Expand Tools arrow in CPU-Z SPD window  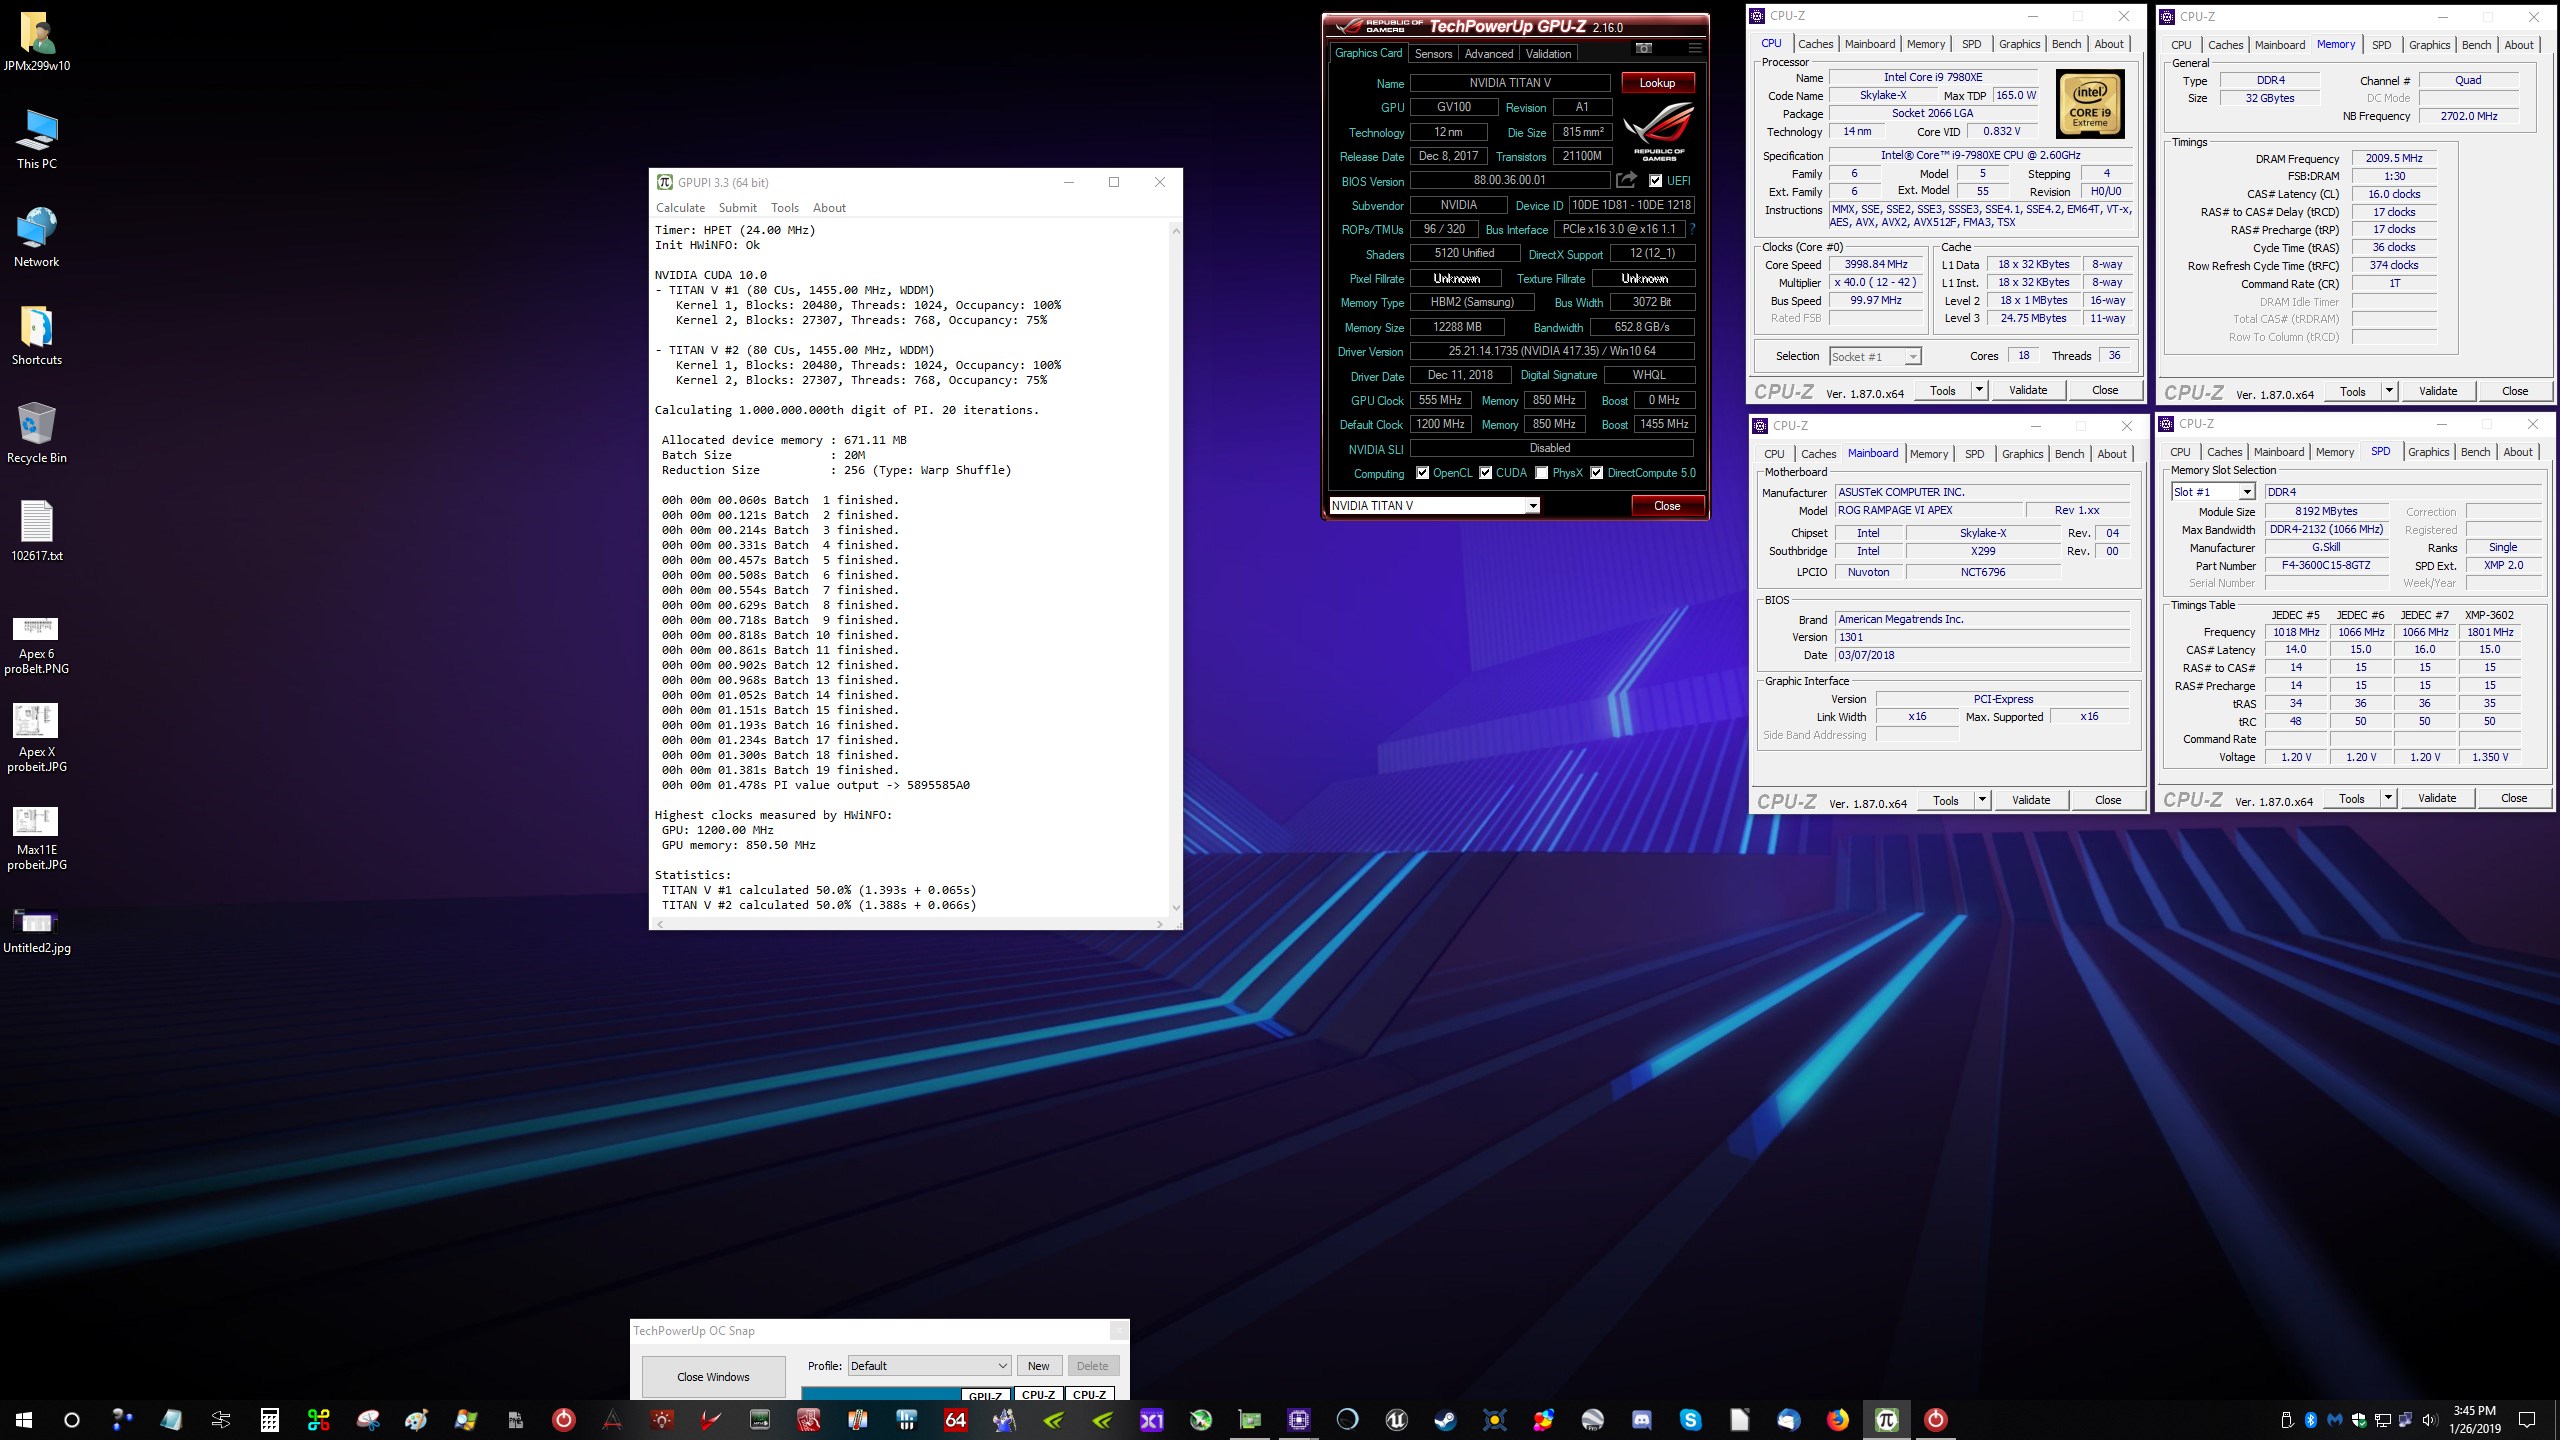click(x=2388, y=798)
